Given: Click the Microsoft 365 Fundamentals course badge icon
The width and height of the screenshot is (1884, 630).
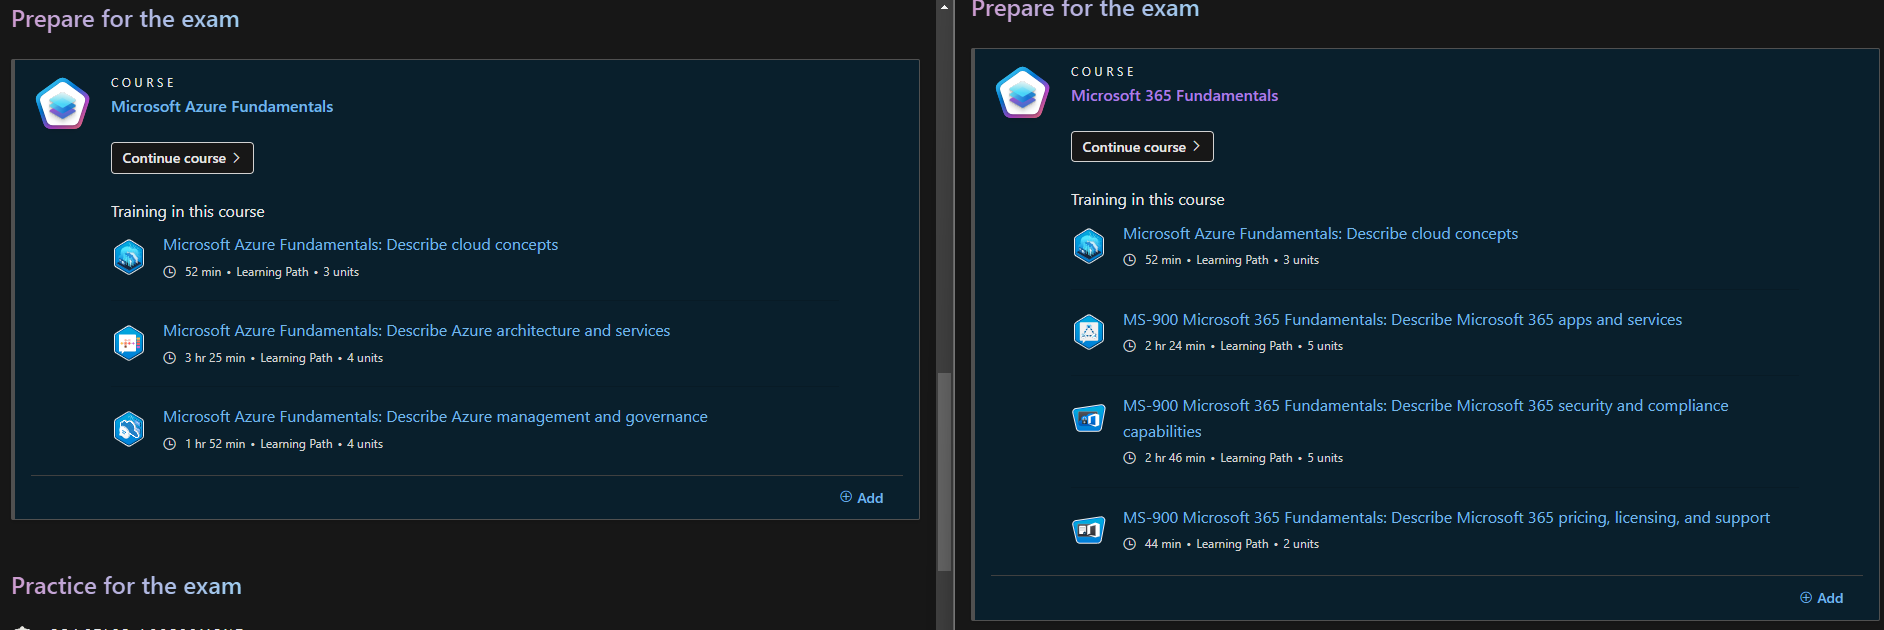Looking at the screenshot, I should point(1023,92).
